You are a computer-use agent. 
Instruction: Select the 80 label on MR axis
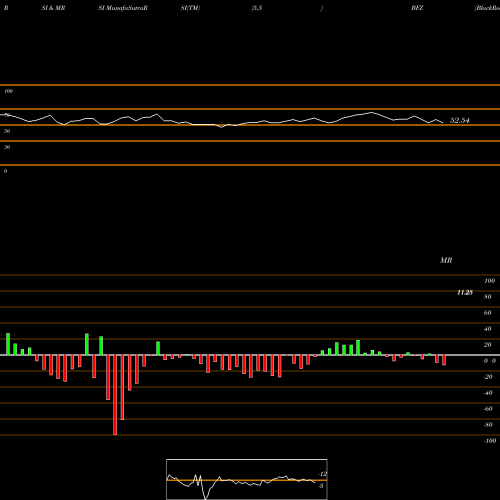point(488,297)
